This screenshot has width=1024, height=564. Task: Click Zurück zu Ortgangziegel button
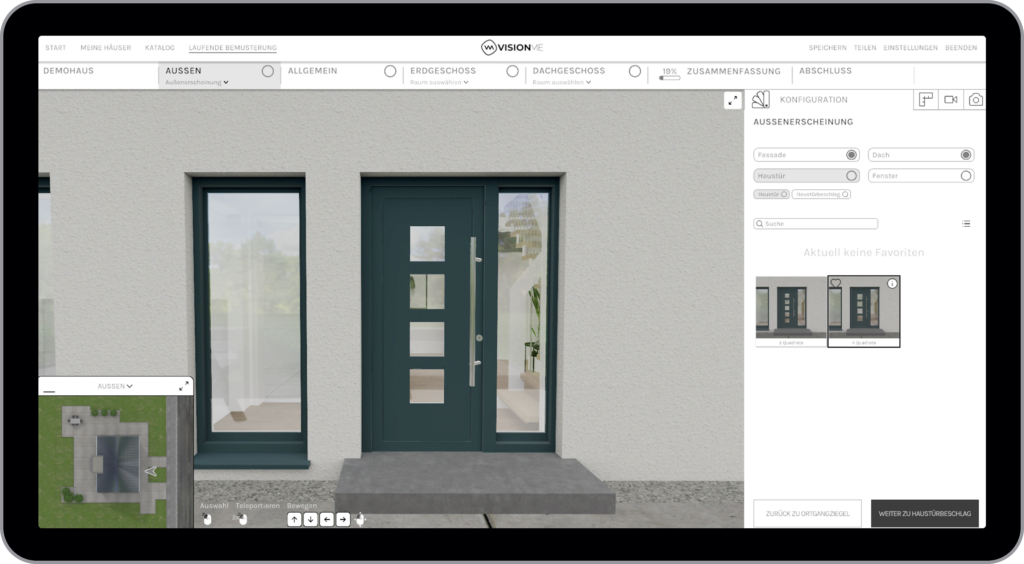click(807, 513)
